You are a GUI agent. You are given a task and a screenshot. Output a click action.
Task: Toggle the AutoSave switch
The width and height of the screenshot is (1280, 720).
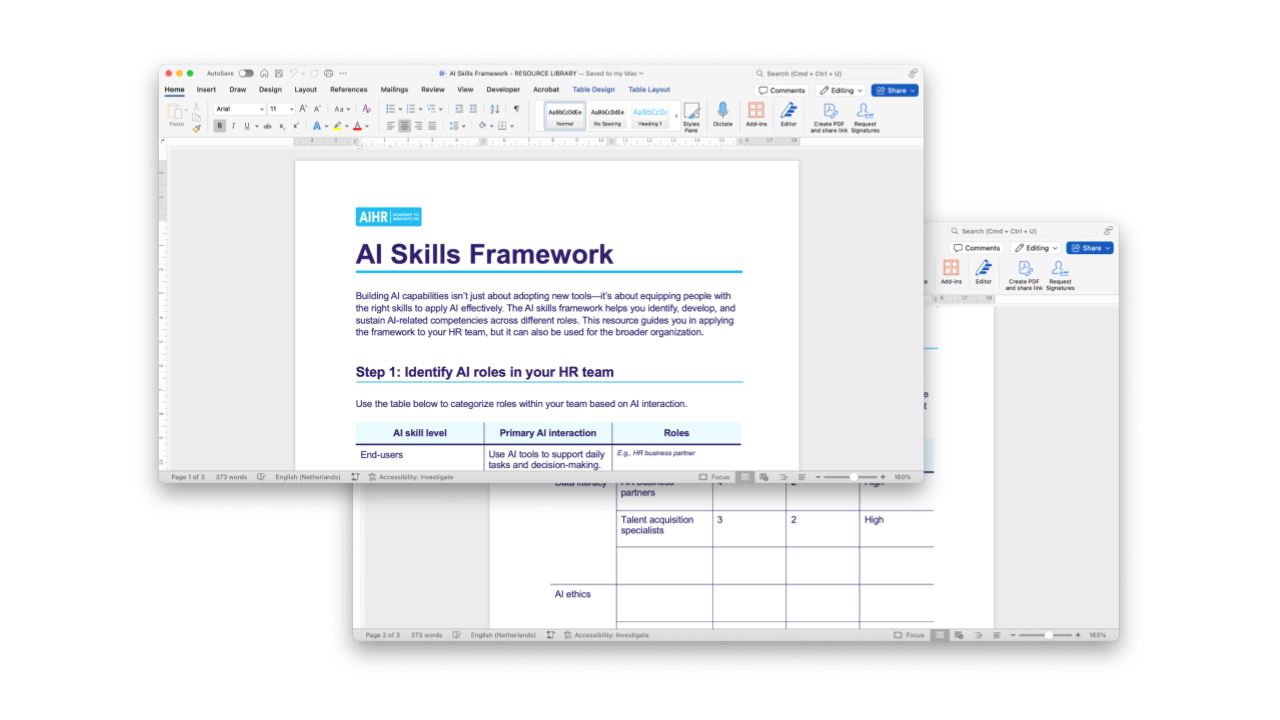pos(245,73)
